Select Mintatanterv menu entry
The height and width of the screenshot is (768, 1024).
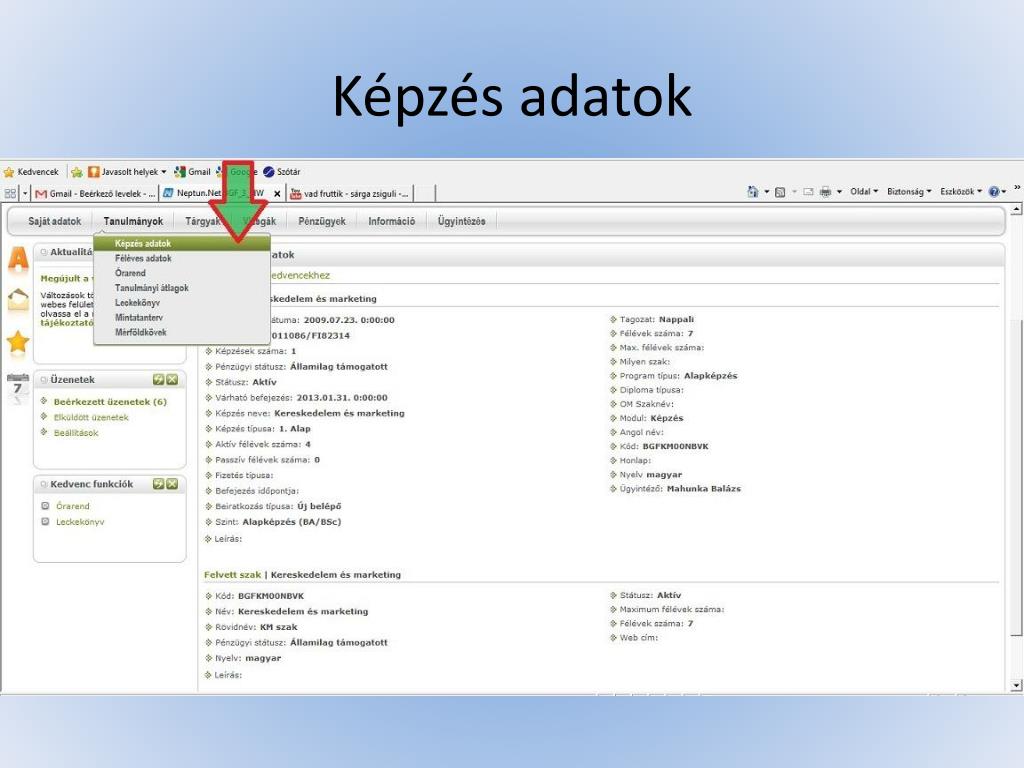[x=182, y=317]
